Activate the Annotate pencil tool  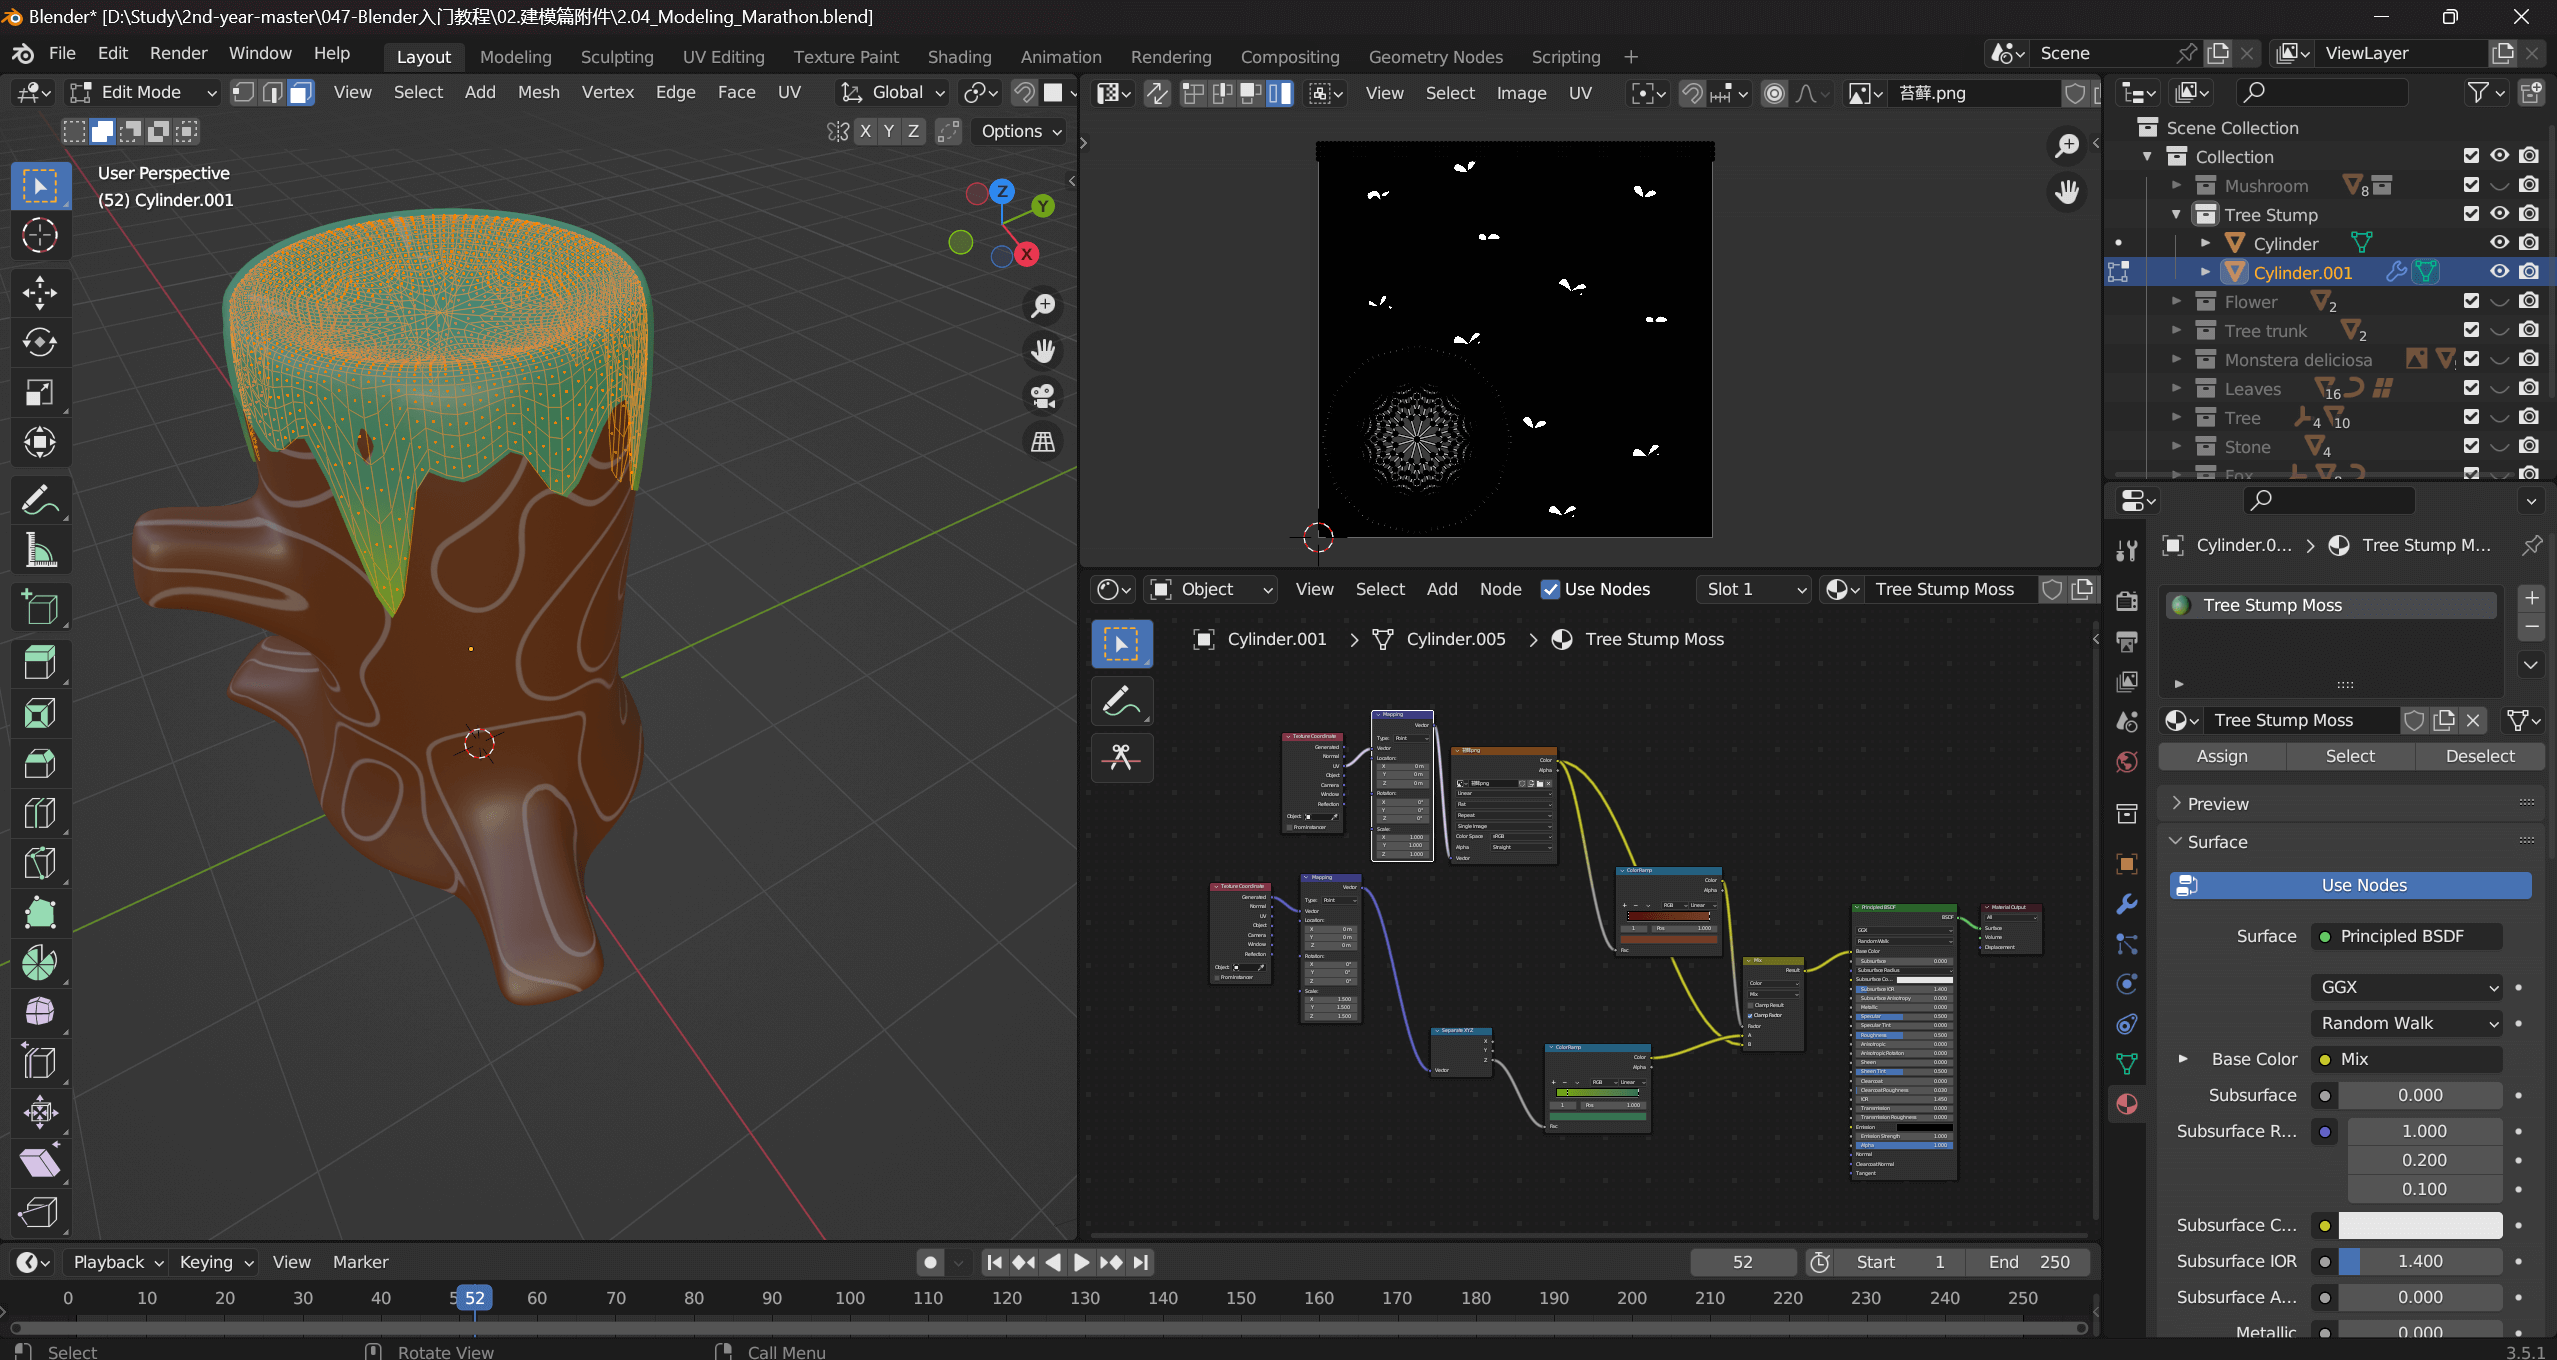click(x=40, y=500)
